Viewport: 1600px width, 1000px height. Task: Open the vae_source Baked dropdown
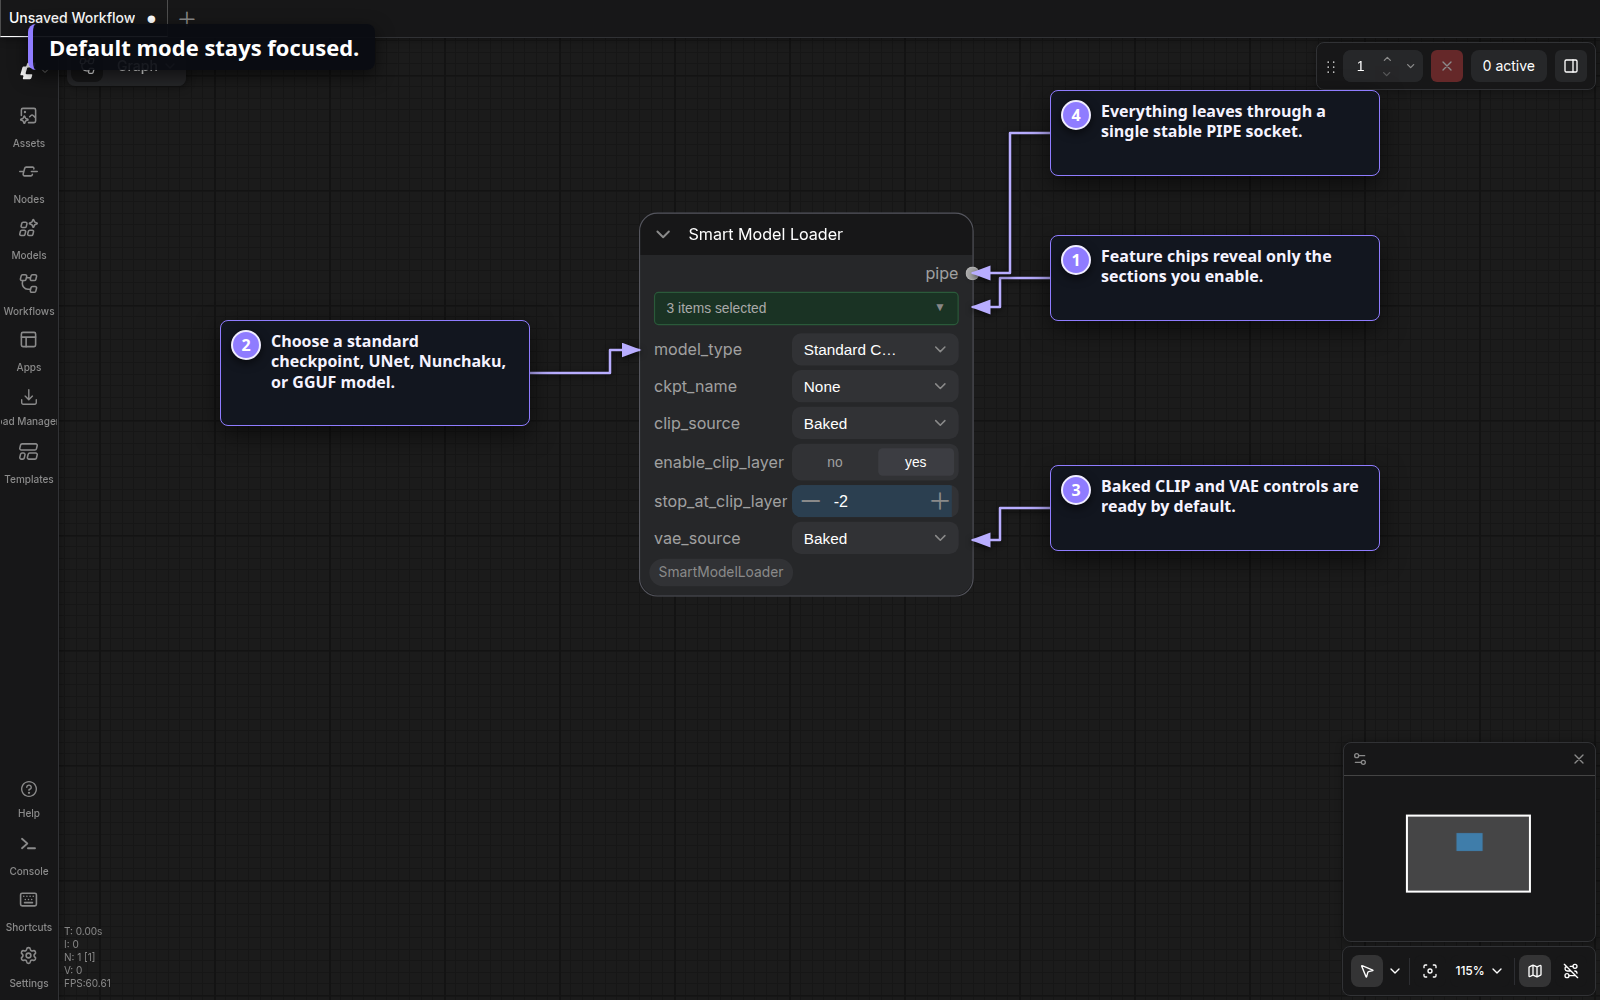tap(875, 539)
